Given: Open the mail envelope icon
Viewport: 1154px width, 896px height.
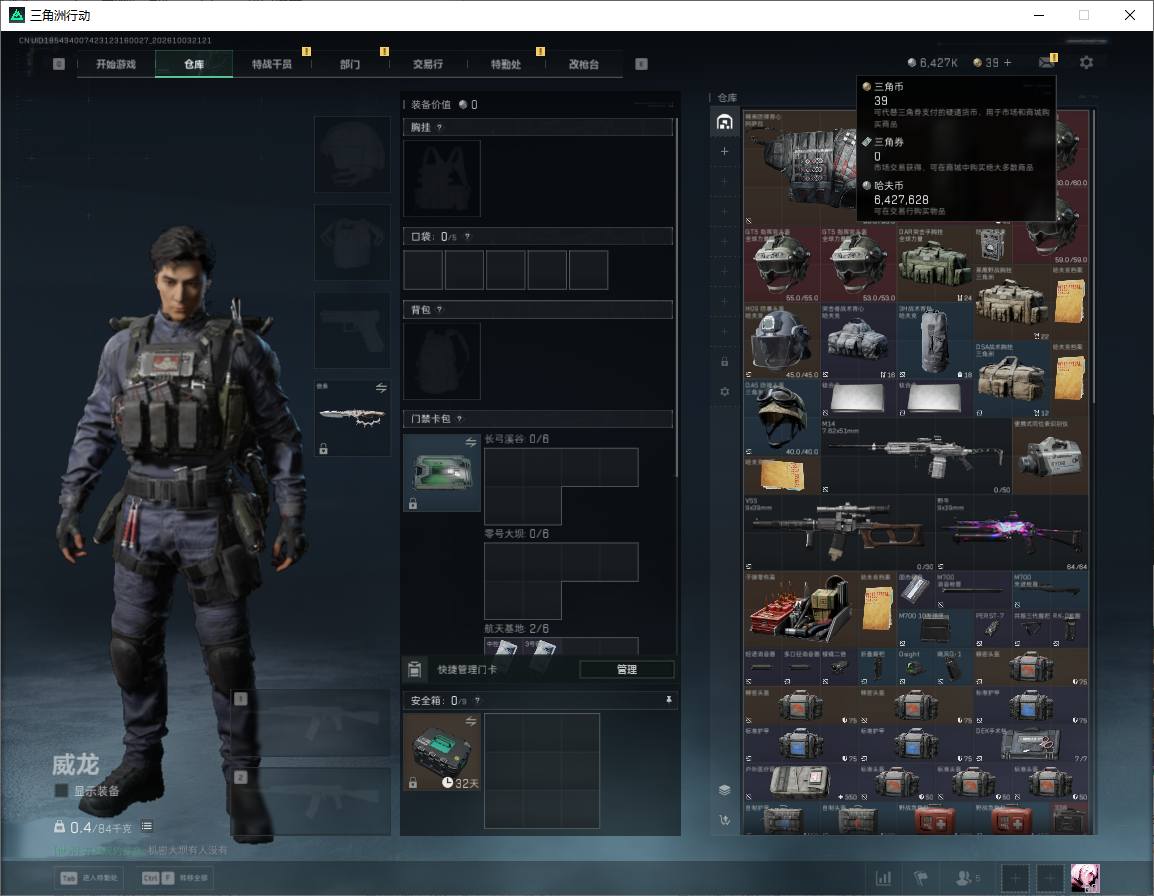Looking at the screenshot, I should pyautogui.click(x=1046, y=63).
